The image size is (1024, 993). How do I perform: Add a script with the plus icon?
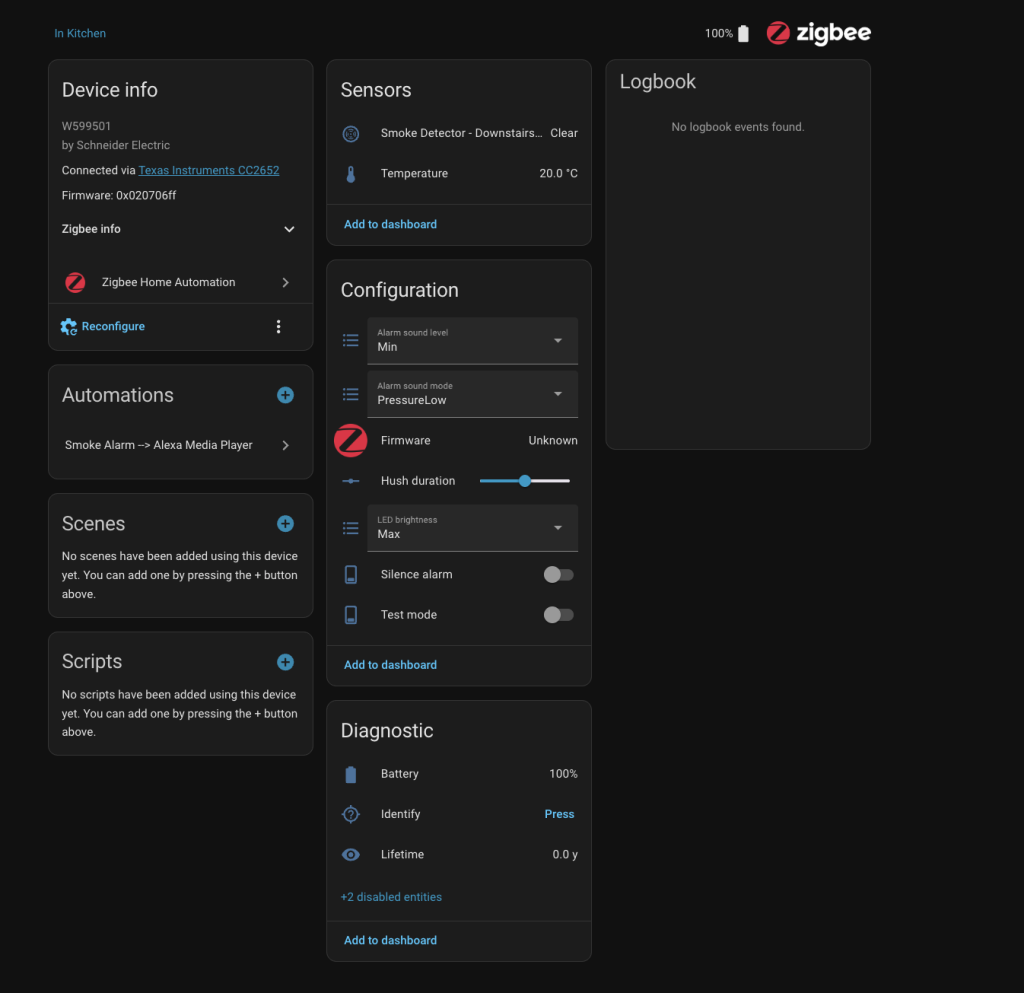[x=285, y=662]
